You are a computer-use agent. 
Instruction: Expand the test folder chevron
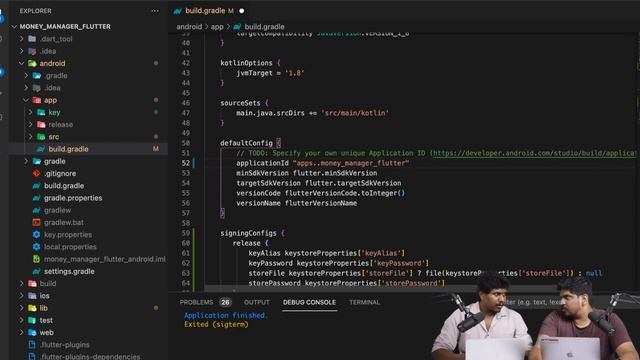coord(22,320)
